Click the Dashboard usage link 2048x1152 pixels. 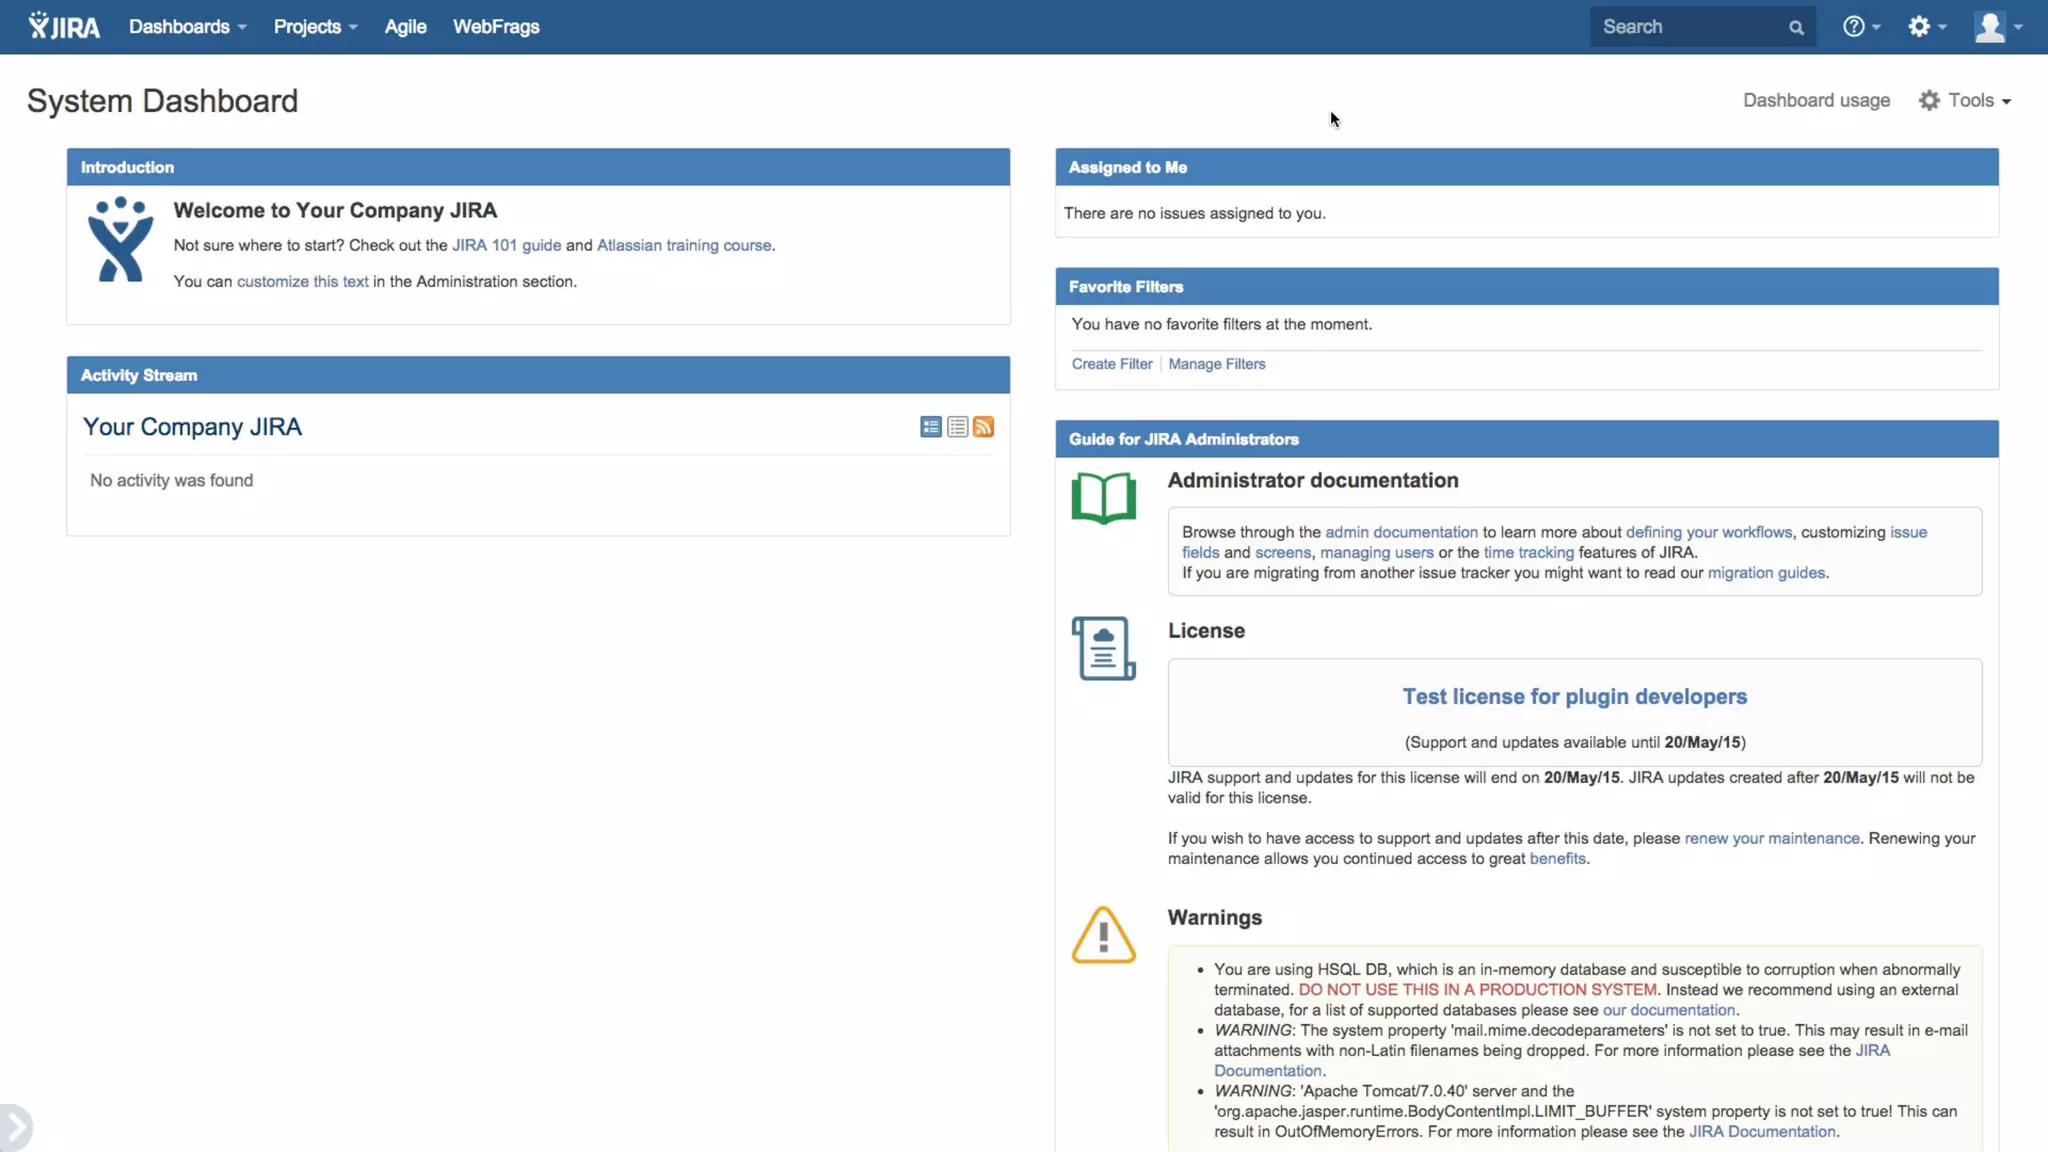point(1816,100)
